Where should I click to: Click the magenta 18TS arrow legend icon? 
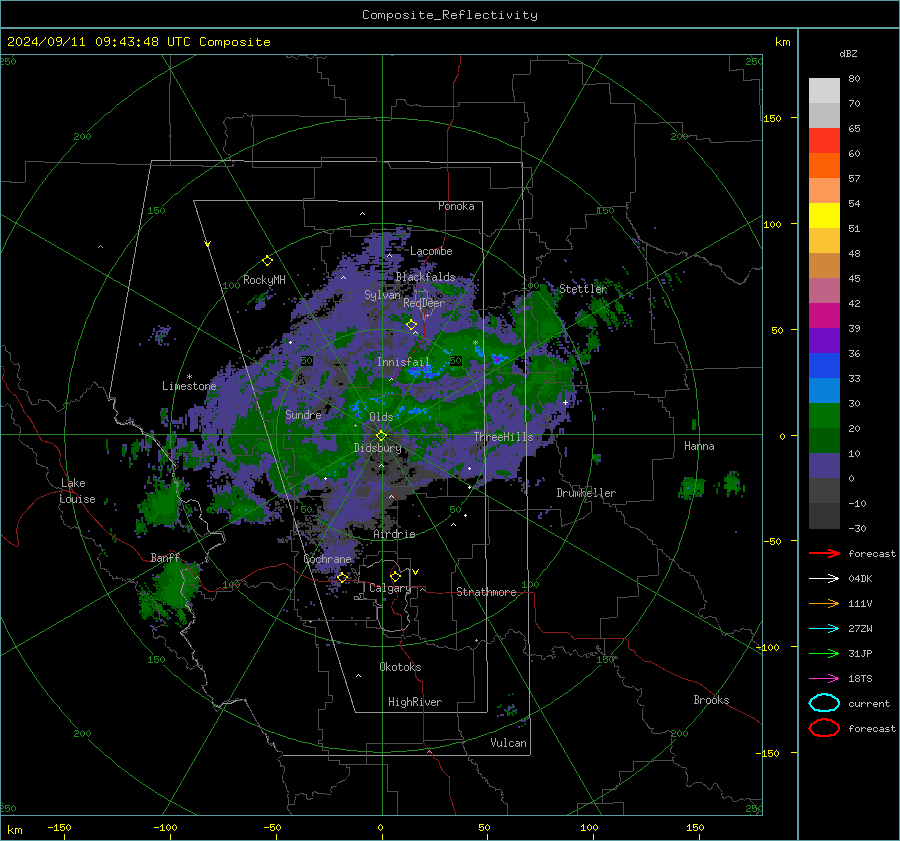pos(824,678)
